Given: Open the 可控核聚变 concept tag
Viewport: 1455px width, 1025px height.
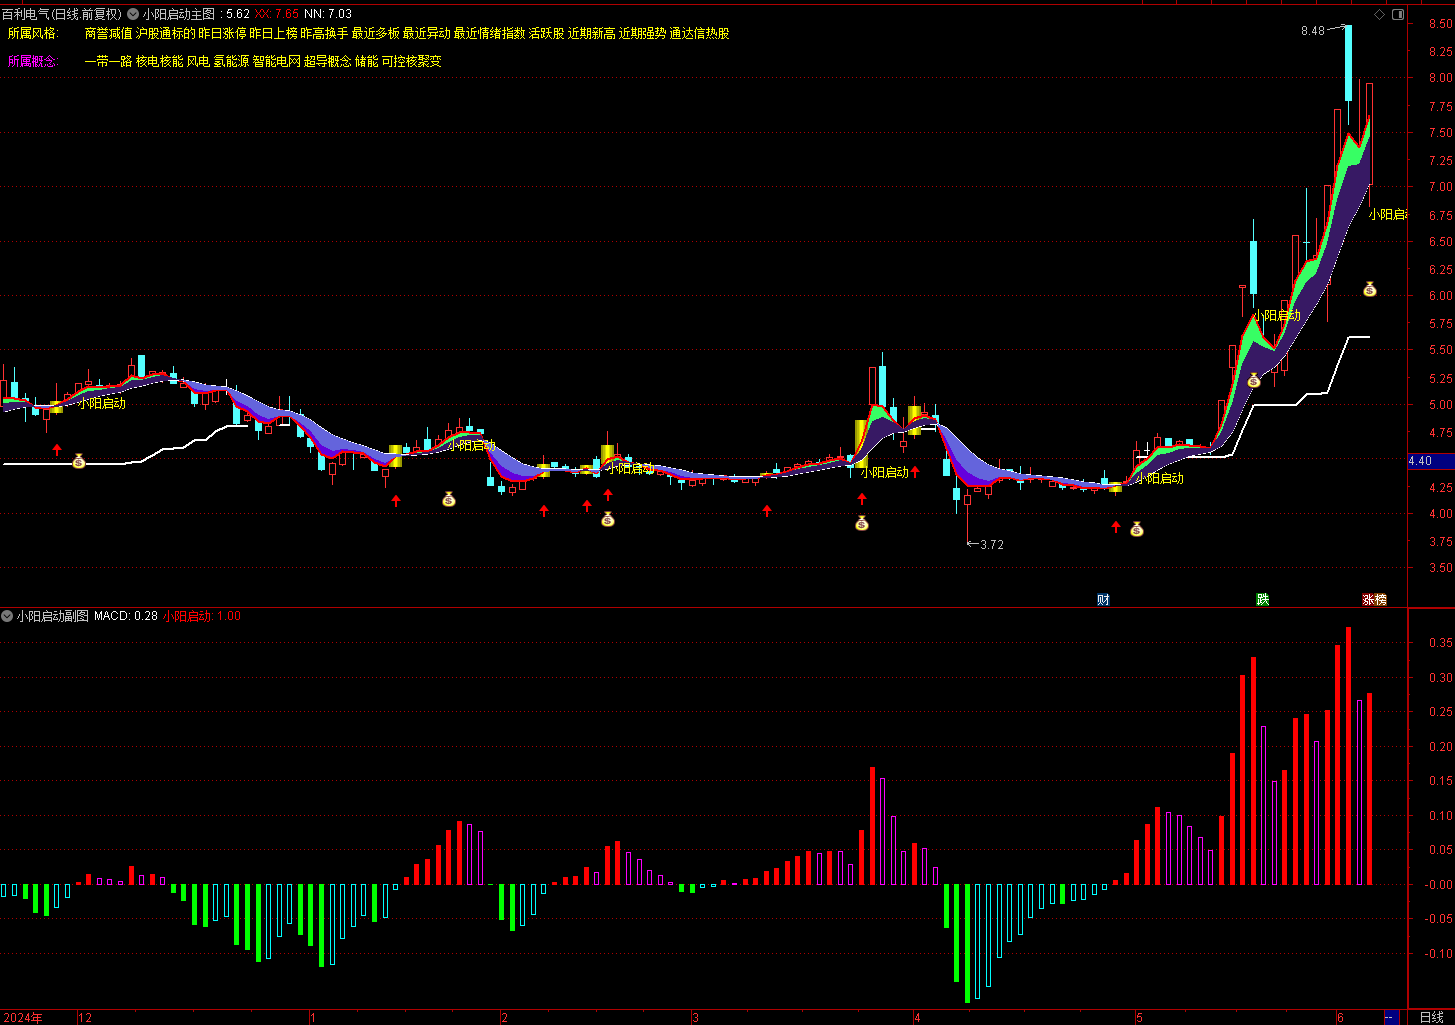Looking at the screenshot, I should point(412,61).
